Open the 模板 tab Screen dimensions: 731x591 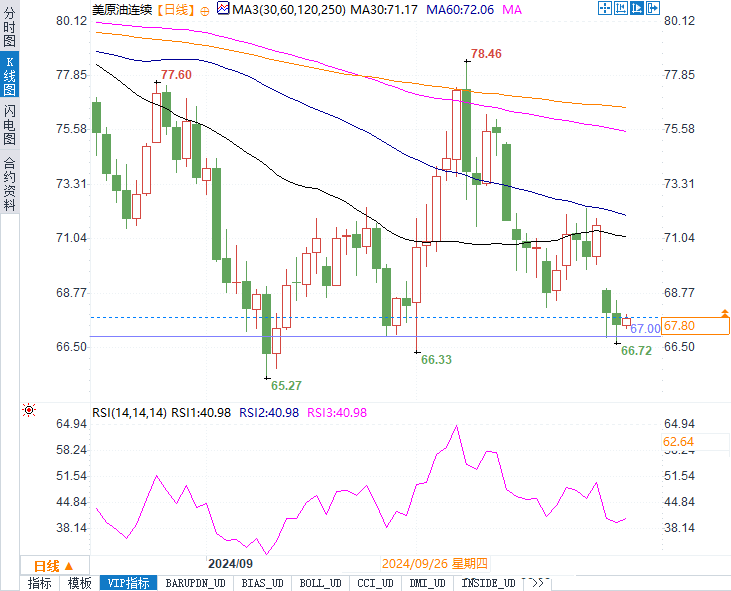(79, 583)
